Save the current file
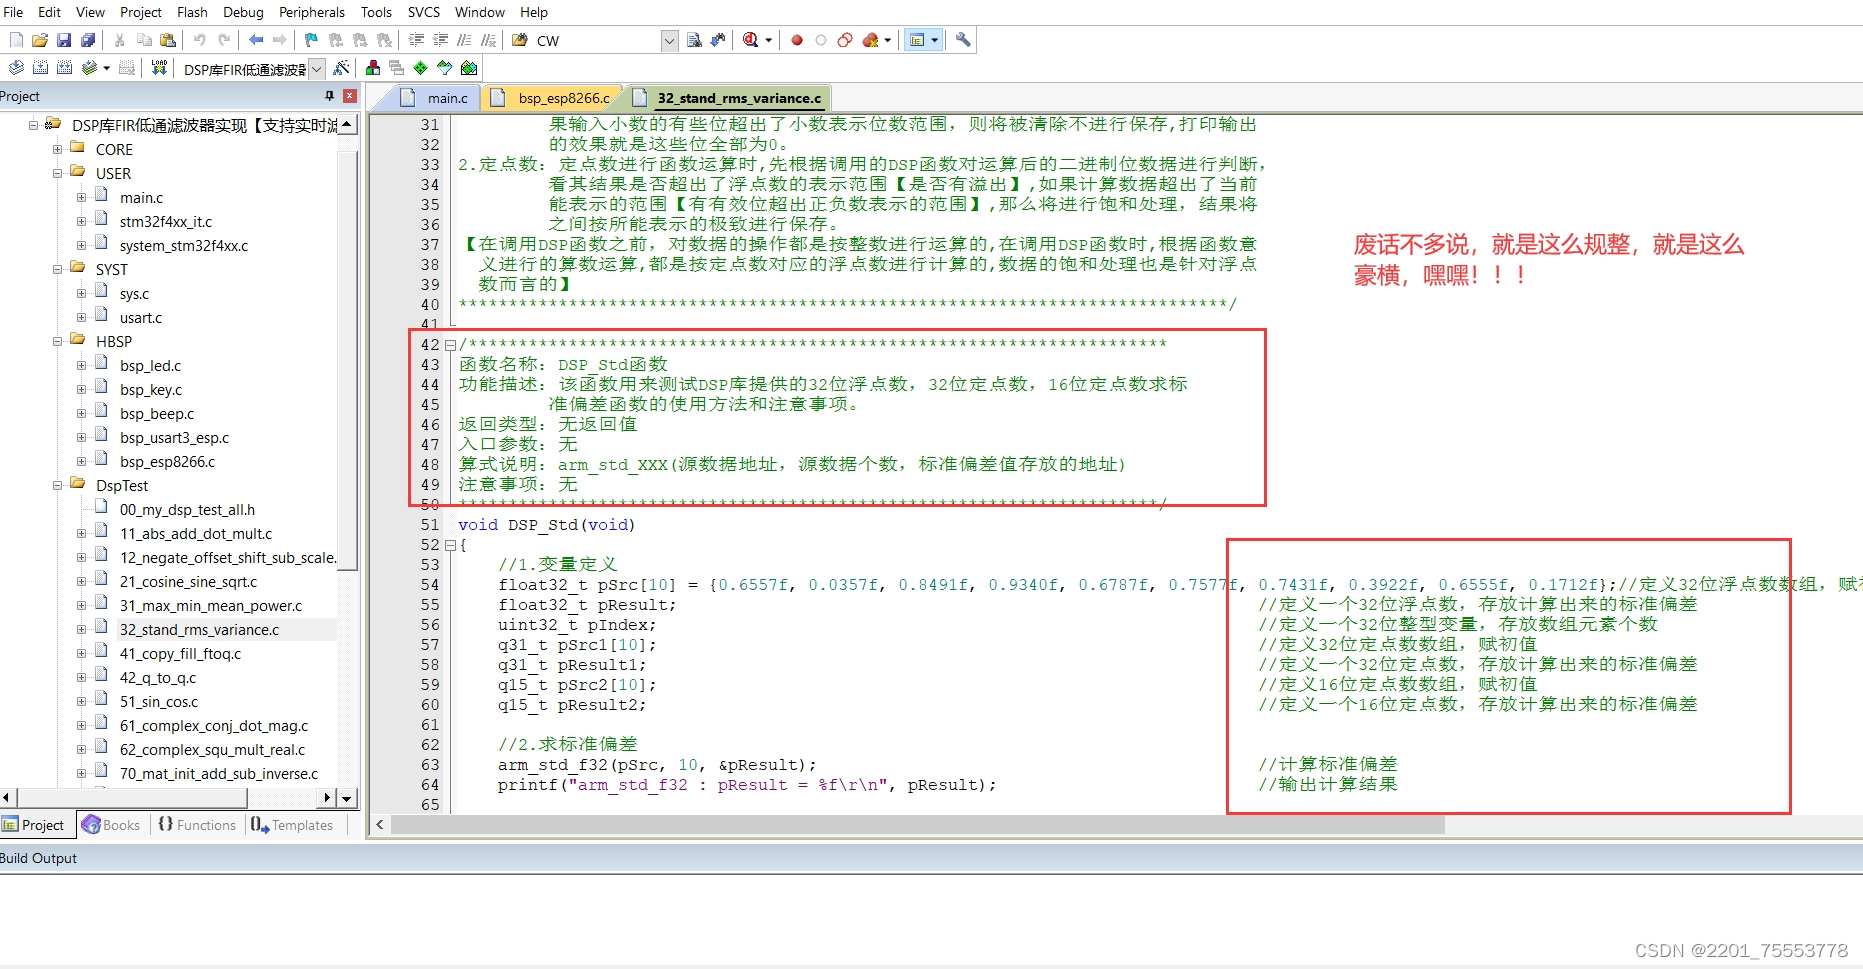Viewport: 1863px width, 969px height. [x=64, y=40]
